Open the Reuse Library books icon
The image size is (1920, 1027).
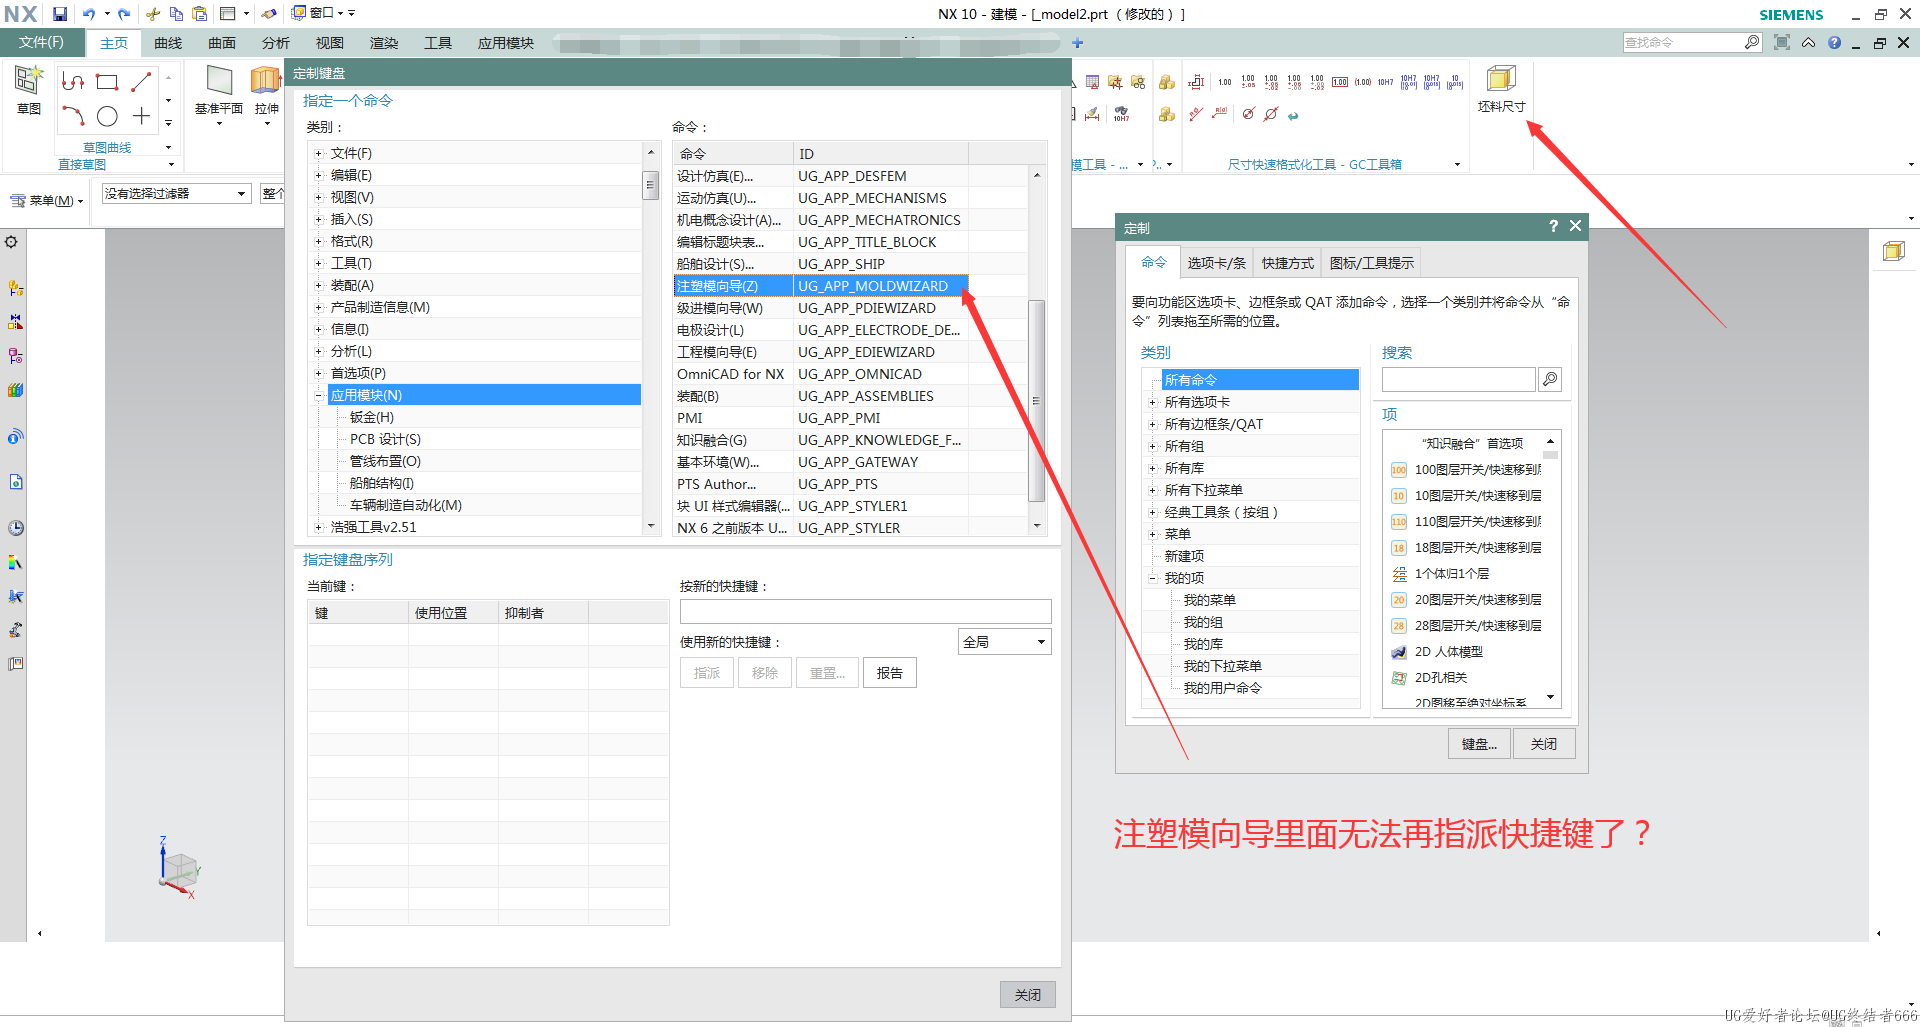(x=15, y=390)
